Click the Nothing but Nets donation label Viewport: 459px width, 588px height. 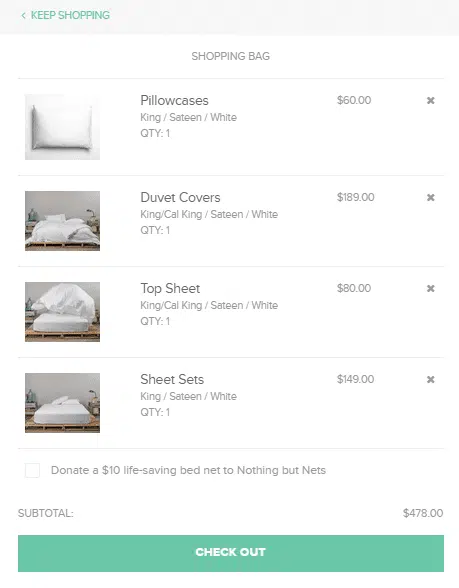tap(188, 470)
